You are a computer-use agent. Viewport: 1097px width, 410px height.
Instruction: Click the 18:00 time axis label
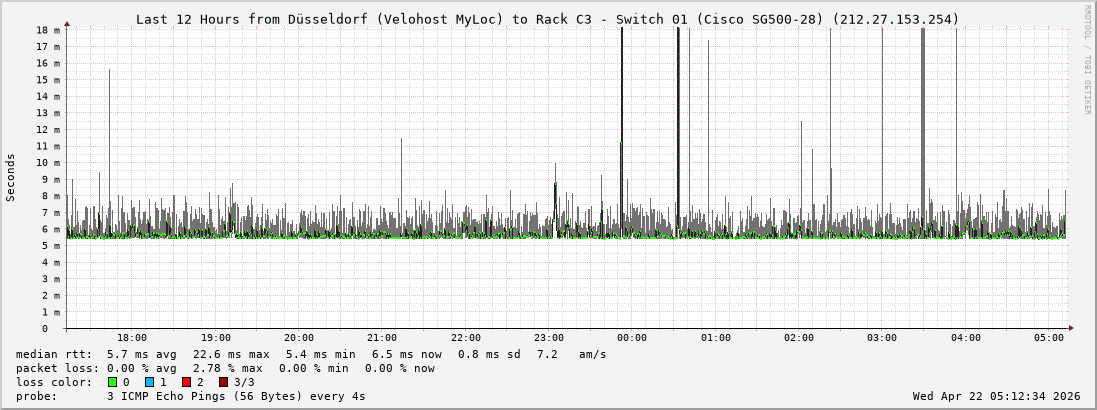click(x=132, y=338)
